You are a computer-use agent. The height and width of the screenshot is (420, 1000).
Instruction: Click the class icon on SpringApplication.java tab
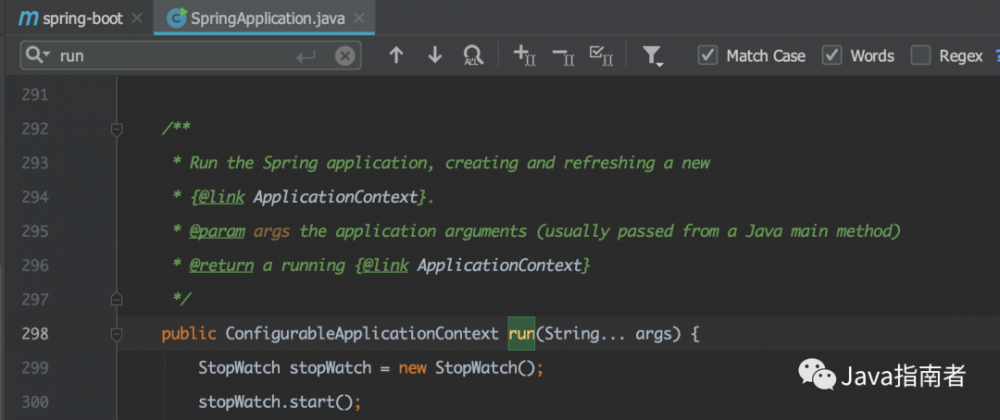[x=176, y=18]
